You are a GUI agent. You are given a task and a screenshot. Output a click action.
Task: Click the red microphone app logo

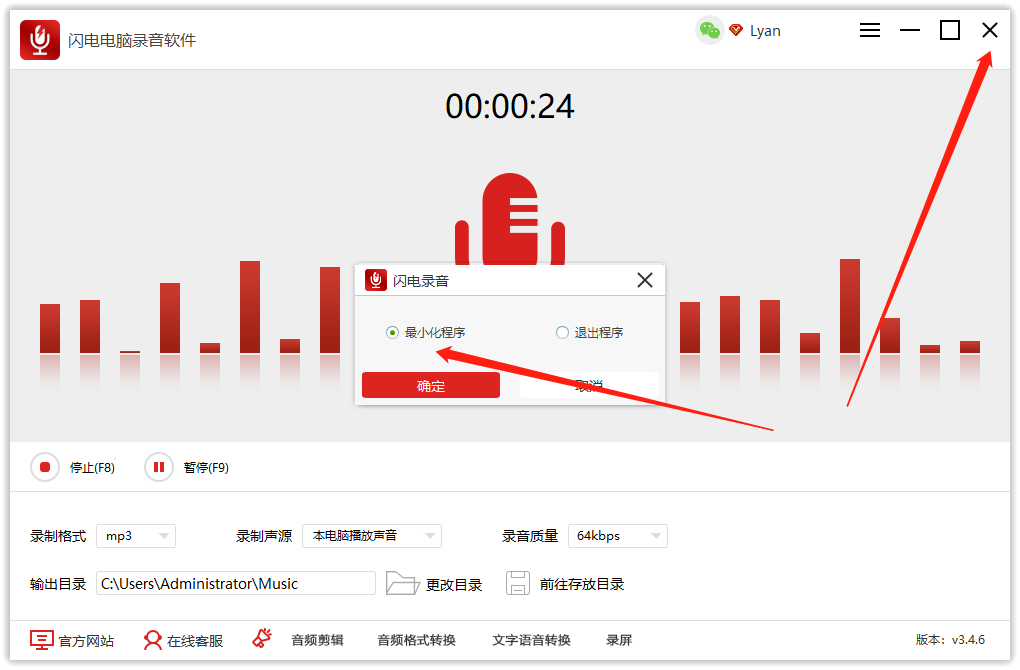[40, 40]
